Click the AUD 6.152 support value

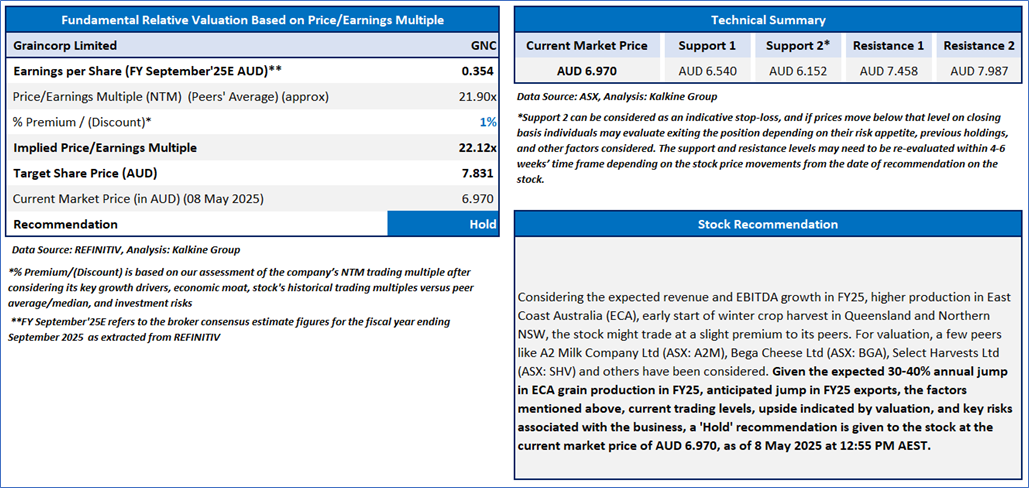click(797, 70)
